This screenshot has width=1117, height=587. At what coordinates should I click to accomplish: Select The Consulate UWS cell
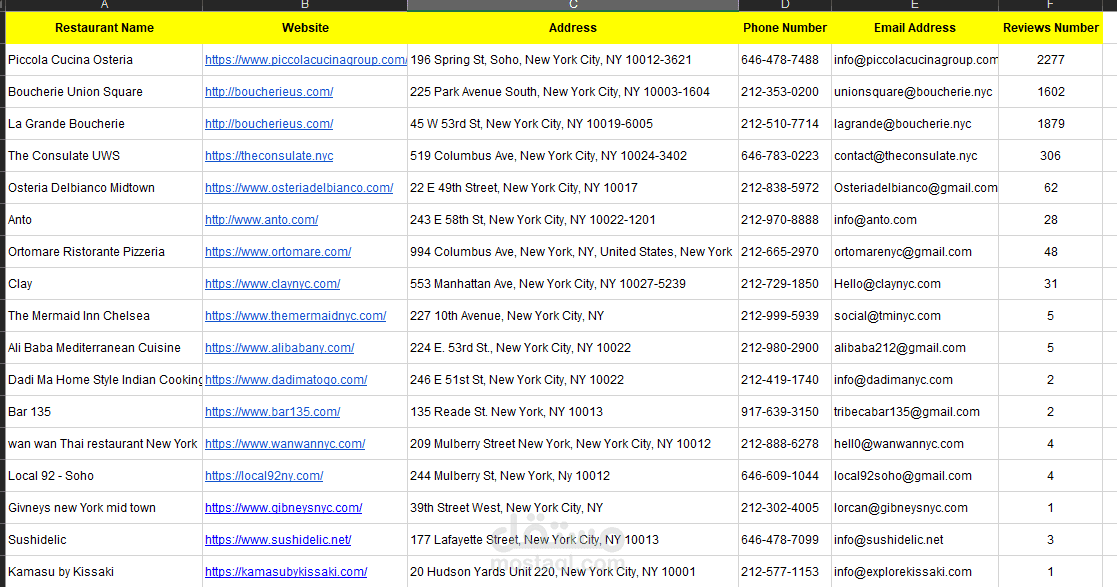point(104,156)
